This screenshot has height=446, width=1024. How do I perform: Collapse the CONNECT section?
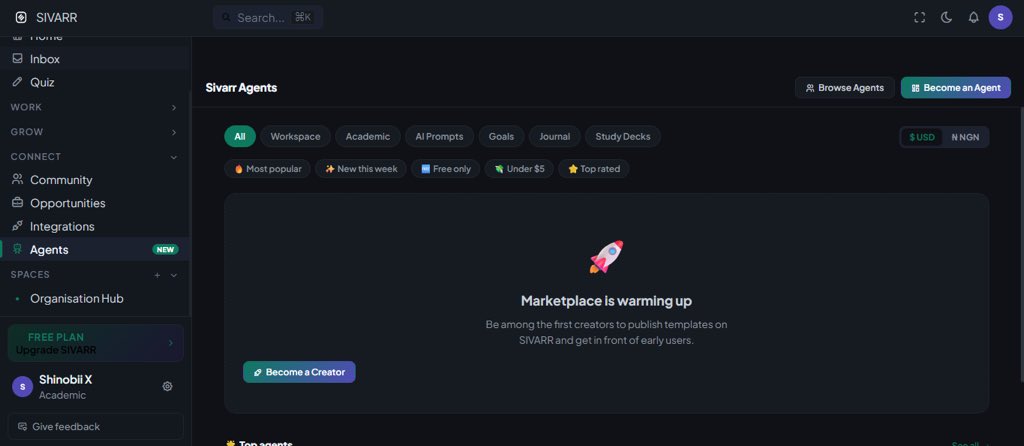tap(95, 157)
